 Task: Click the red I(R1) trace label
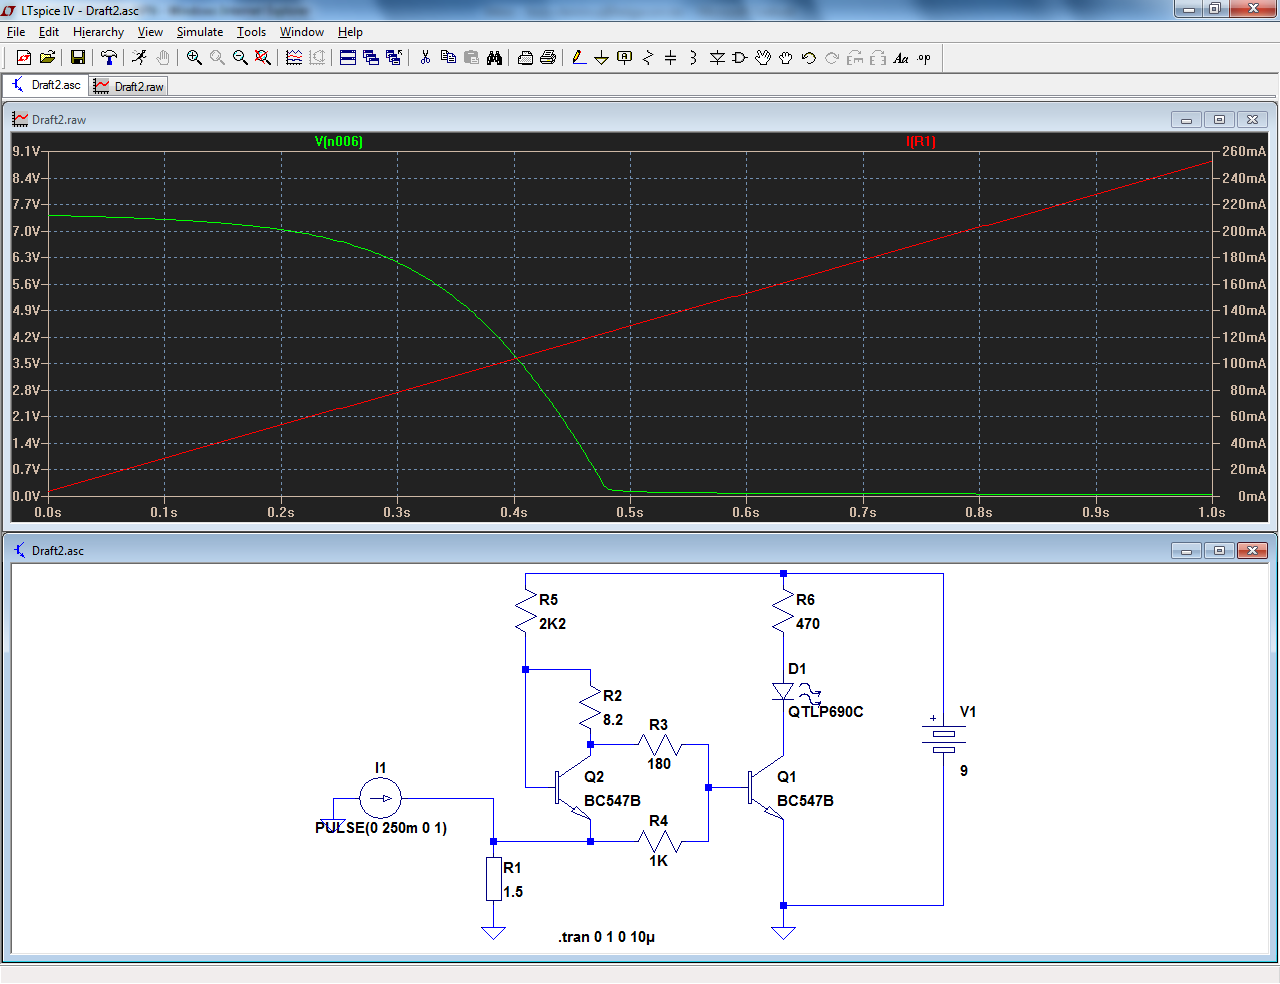tap(920, 141)
